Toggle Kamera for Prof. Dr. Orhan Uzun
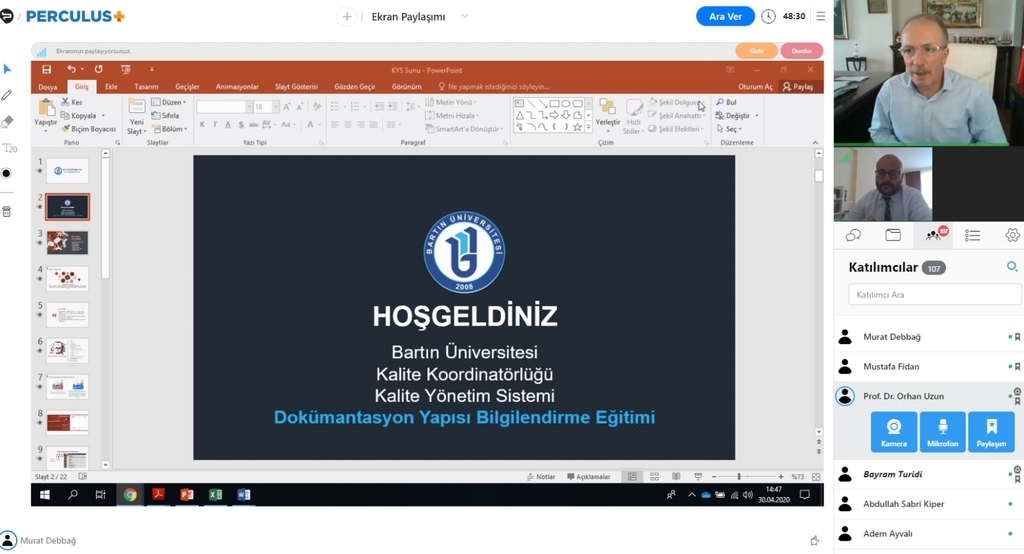 tap(893, 432)
